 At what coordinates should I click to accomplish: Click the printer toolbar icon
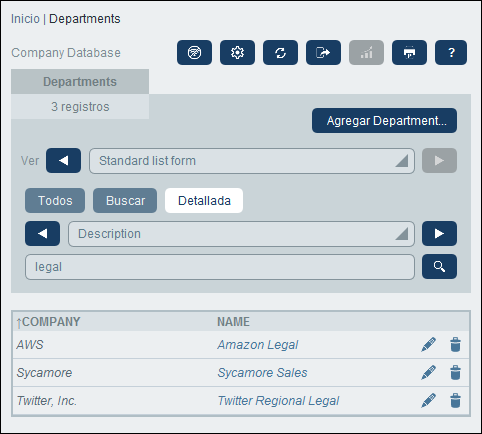tap(409, 53)
